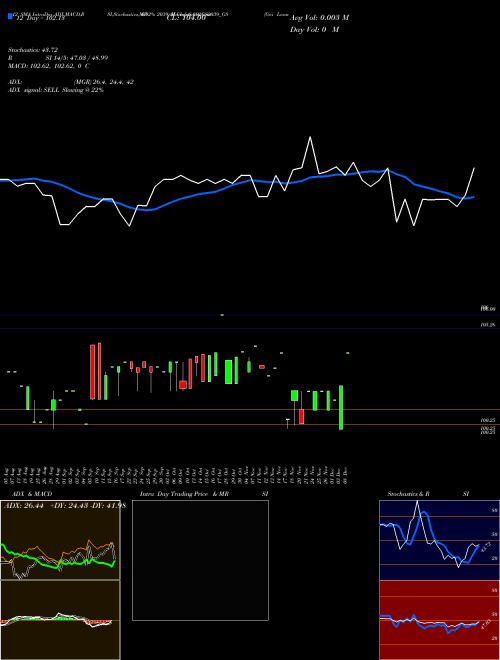Click the tall red candlestick pair in September

click(x=96, y=371)
